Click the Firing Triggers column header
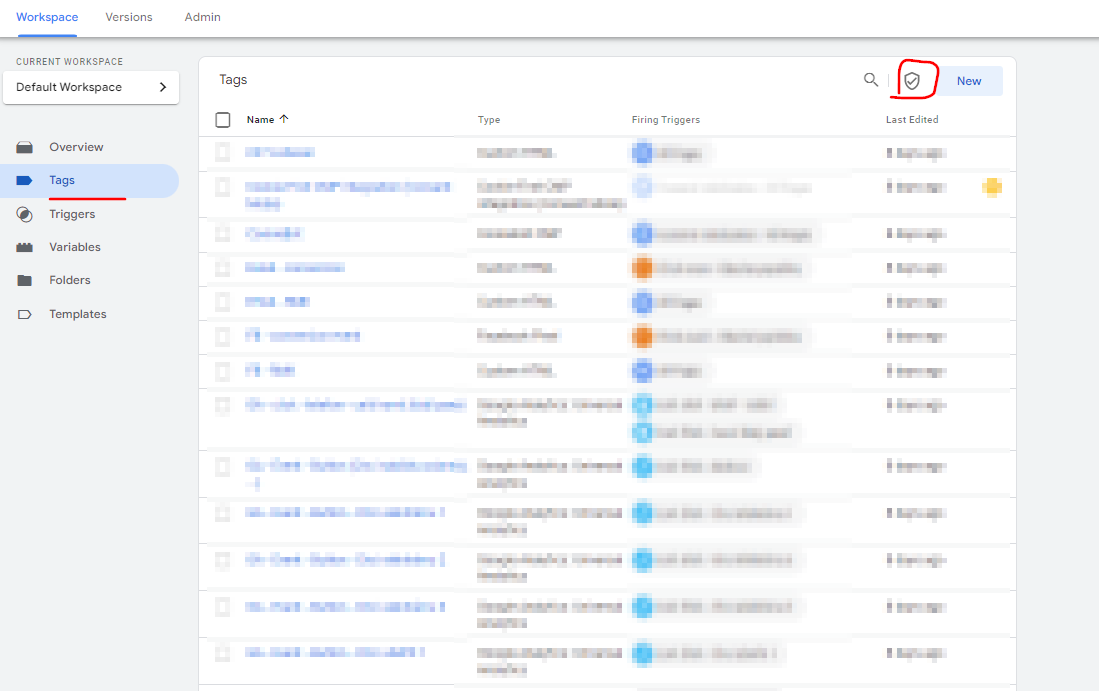This screenshot has width=1099, height=691. (666, 120)
